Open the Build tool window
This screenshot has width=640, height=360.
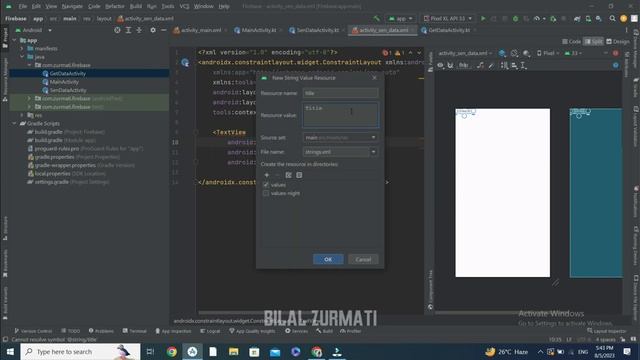(x=324, y=331)
